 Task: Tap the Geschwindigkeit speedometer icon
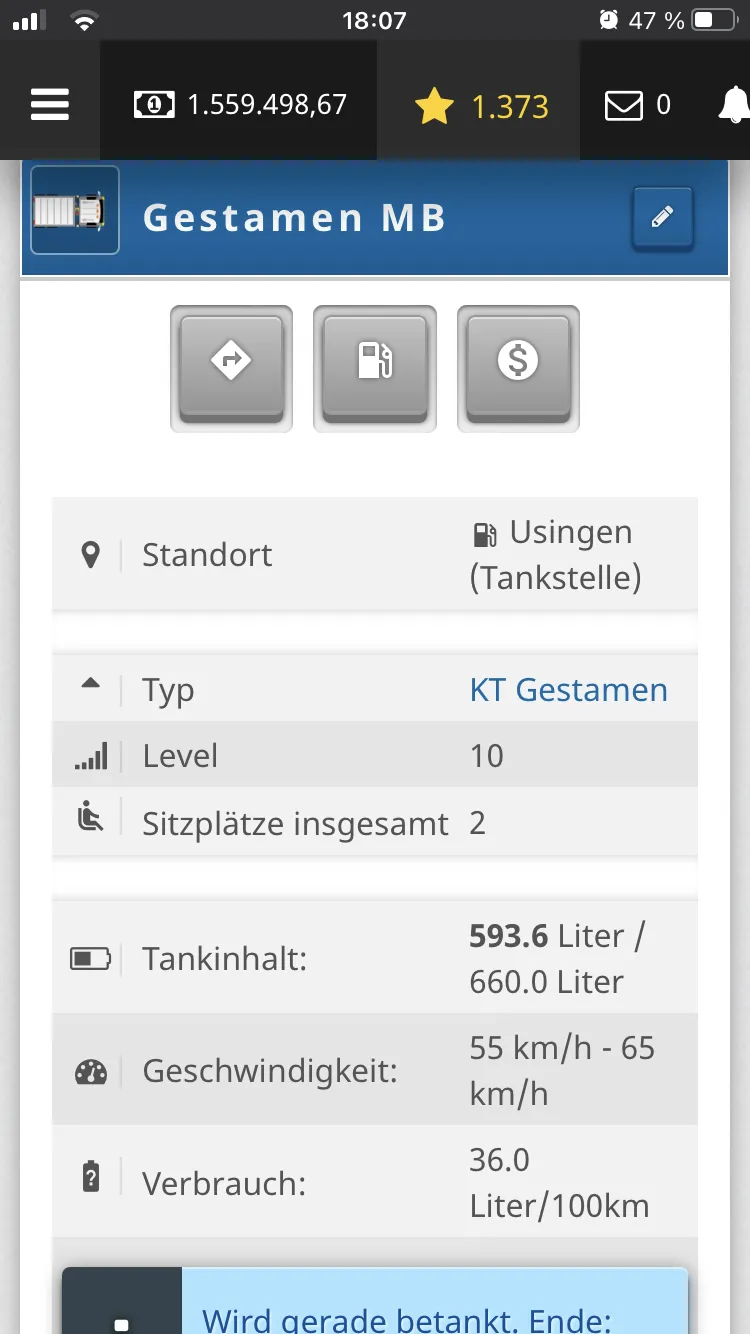90,1072
